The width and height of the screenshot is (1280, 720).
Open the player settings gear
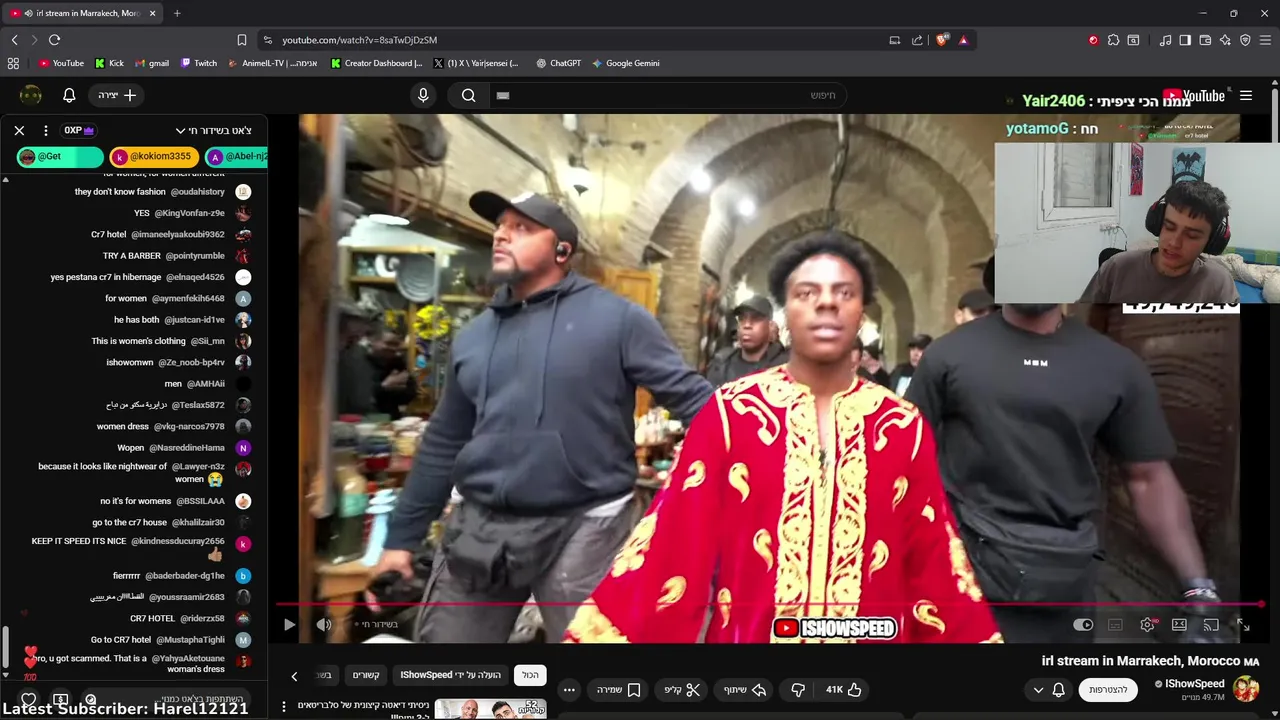point(1148,625)
